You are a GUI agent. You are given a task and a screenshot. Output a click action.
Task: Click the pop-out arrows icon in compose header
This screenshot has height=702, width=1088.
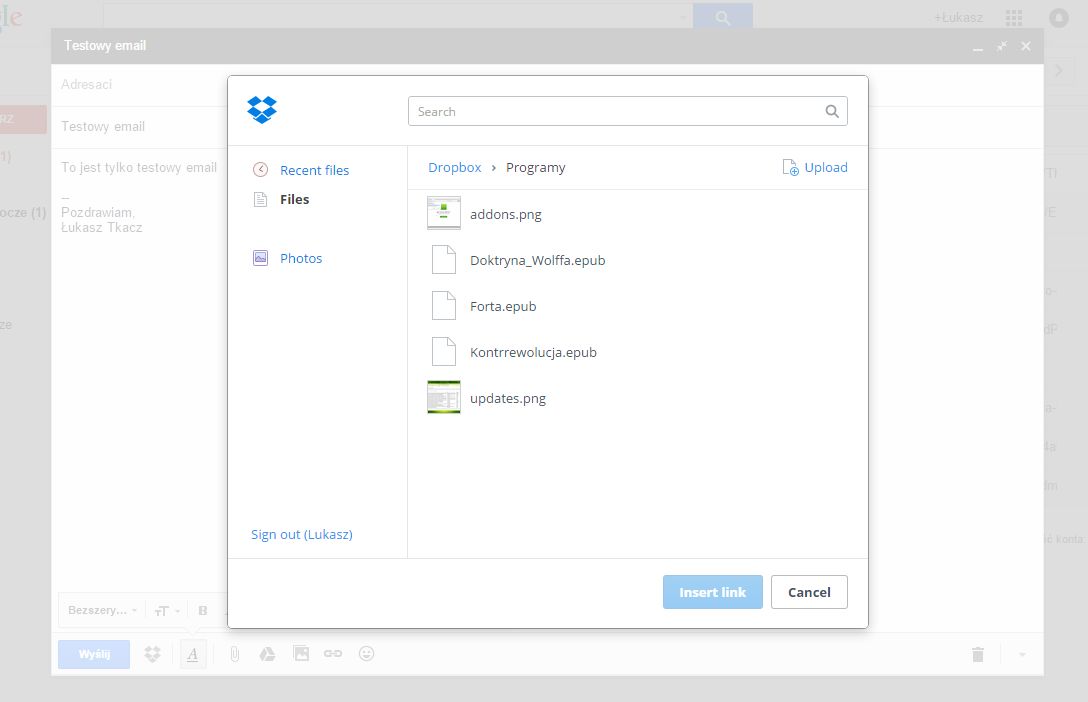point(1002,46)
